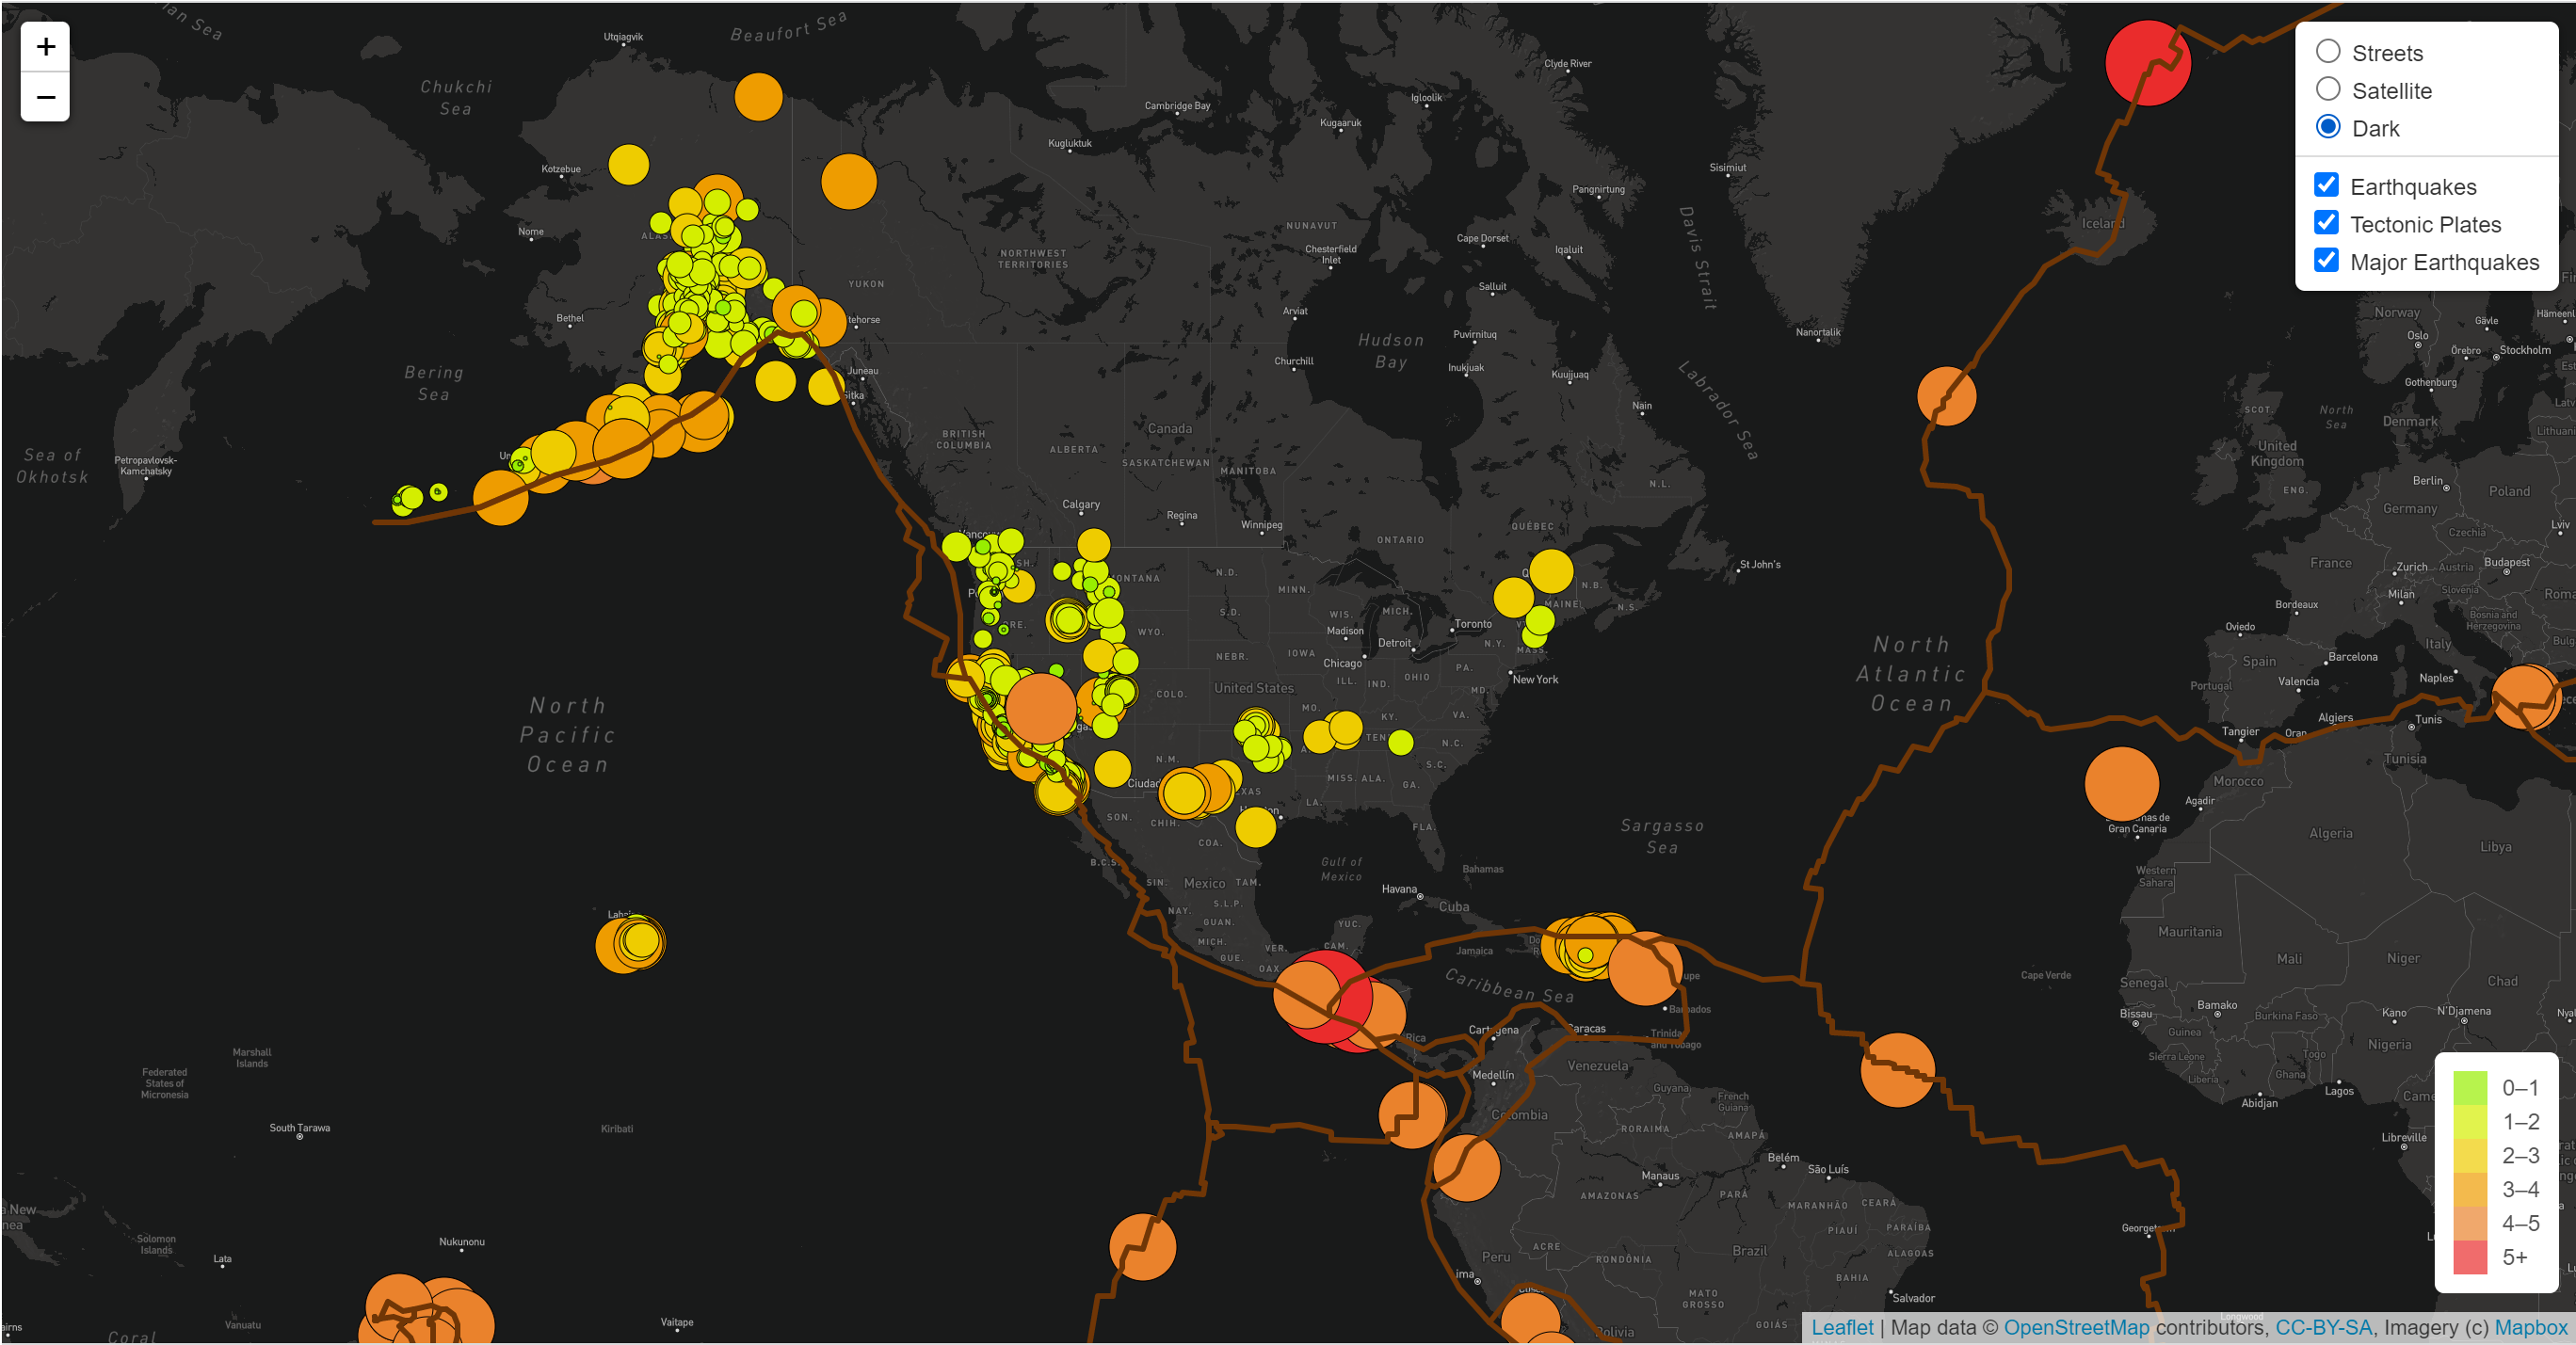Screen dimensions: 2576x1345
Task: Open the Leaflet attribution link
Action: pos(1842,1327)
